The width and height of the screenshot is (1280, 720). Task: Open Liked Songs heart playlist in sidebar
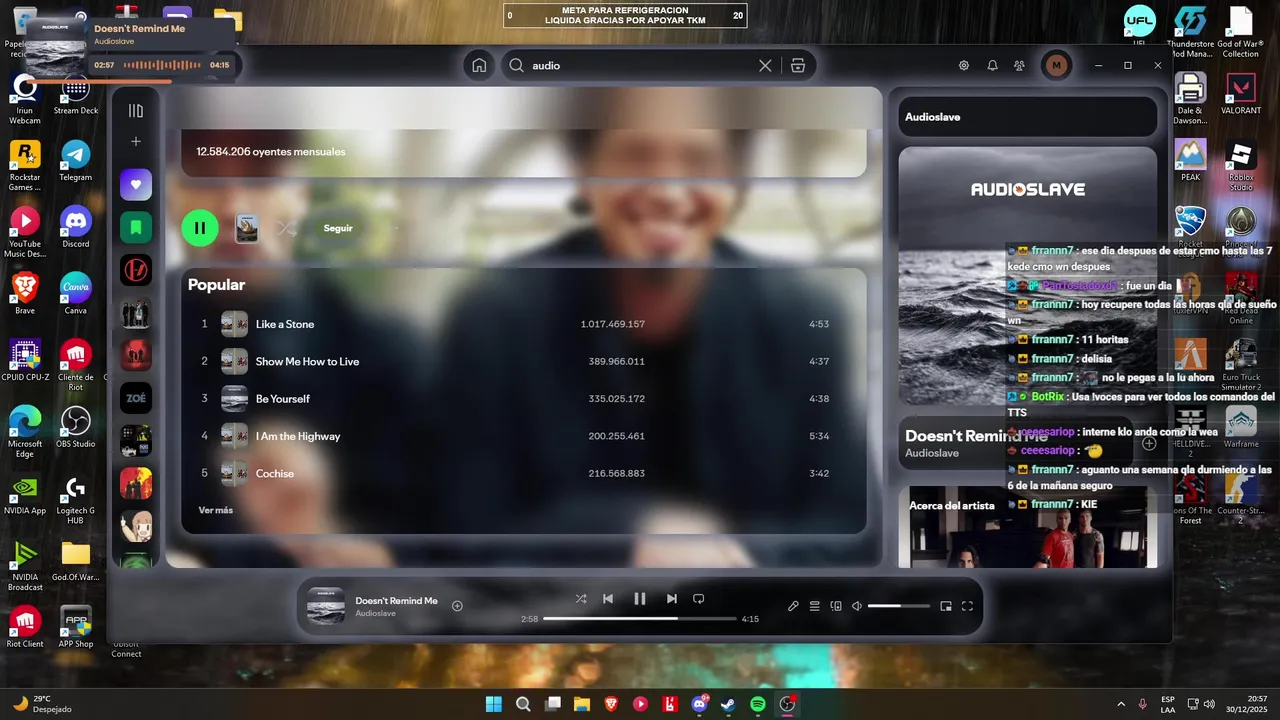point(136,184)
